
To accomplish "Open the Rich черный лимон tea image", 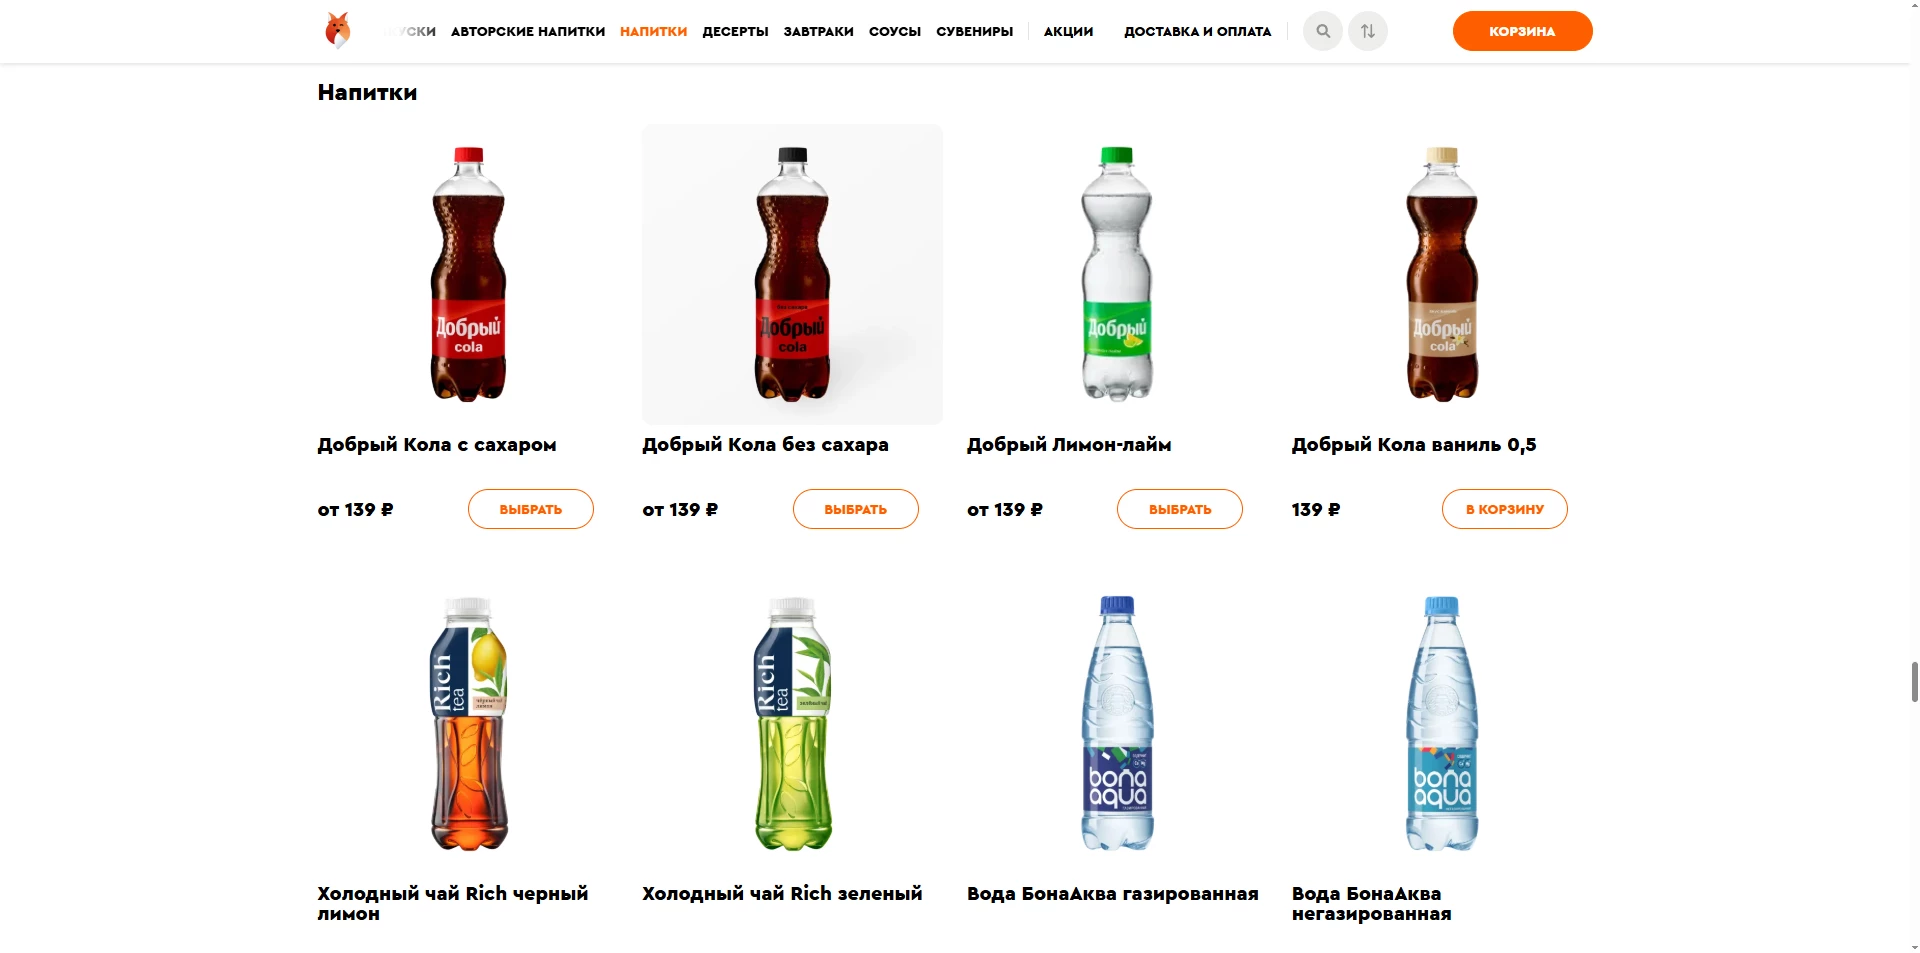I will 468,723.
